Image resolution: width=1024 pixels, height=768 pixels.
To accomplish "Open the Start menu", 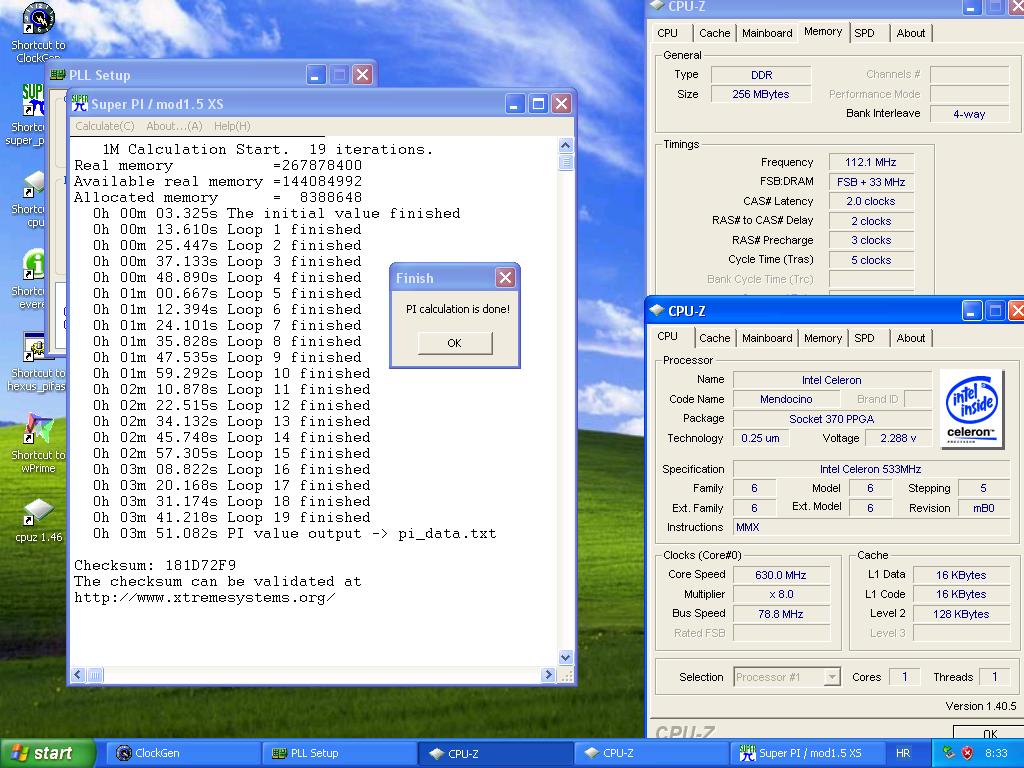I will 46,753.
